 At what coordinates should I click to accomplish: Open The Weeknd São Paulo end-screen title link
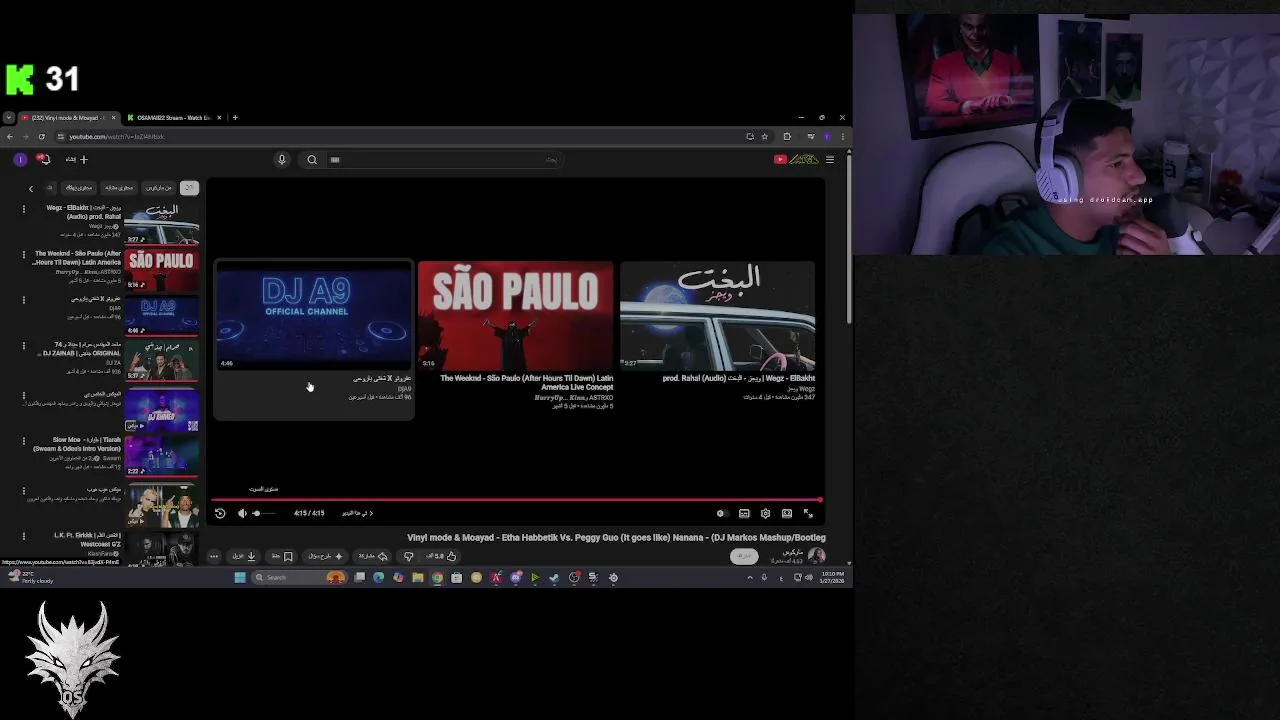tap(527, 382)
